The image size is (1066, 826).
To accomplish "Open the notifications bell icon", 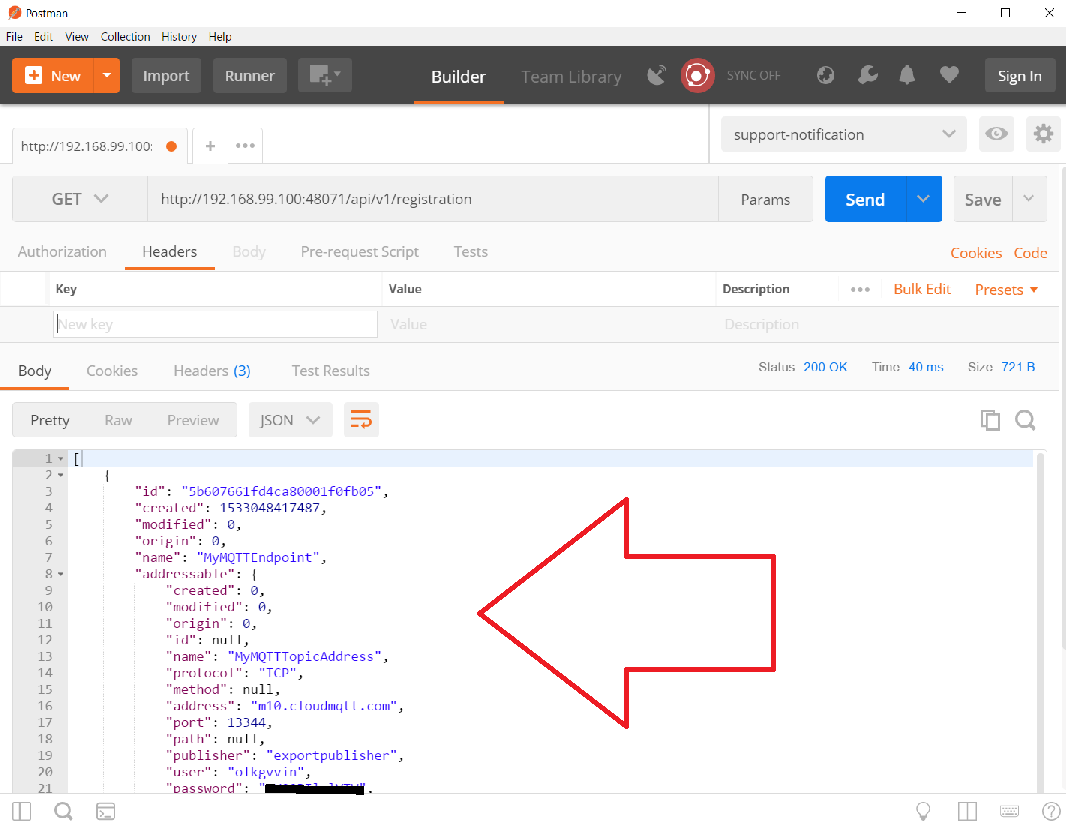I will point(907,75).
